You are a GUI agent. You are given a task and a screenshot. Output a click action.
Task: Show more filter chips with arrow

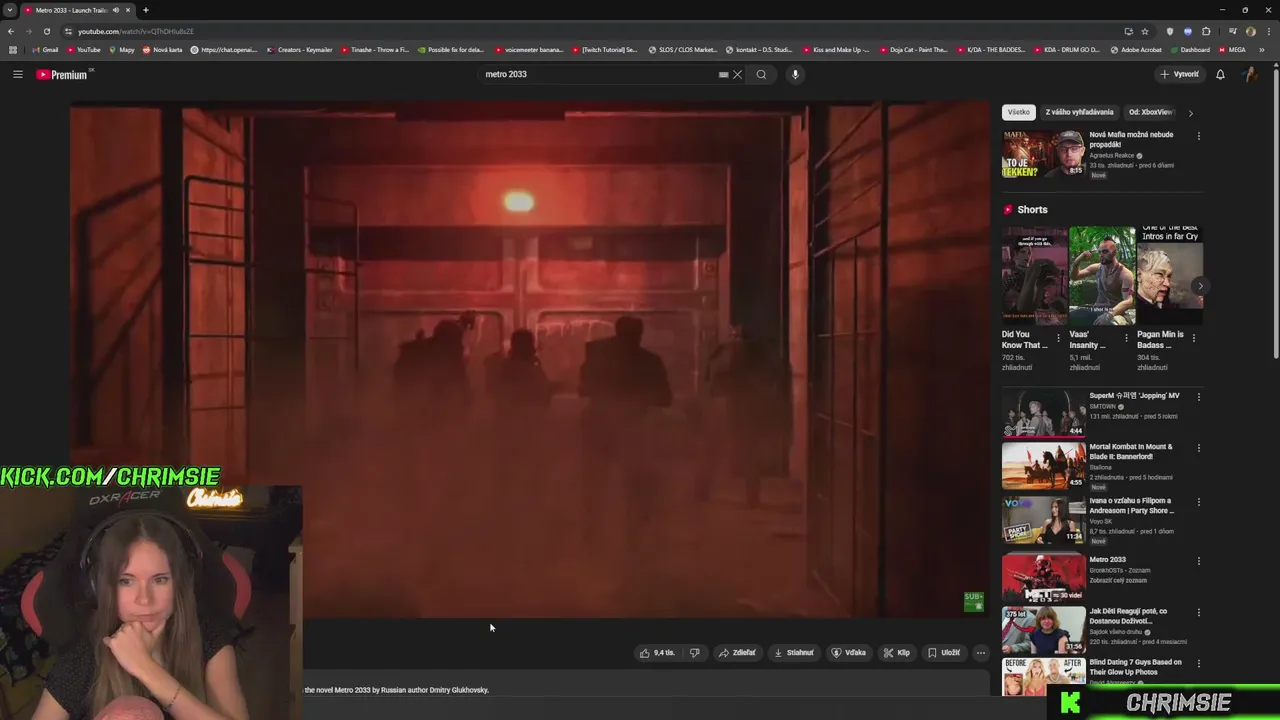coord(1190,113)
